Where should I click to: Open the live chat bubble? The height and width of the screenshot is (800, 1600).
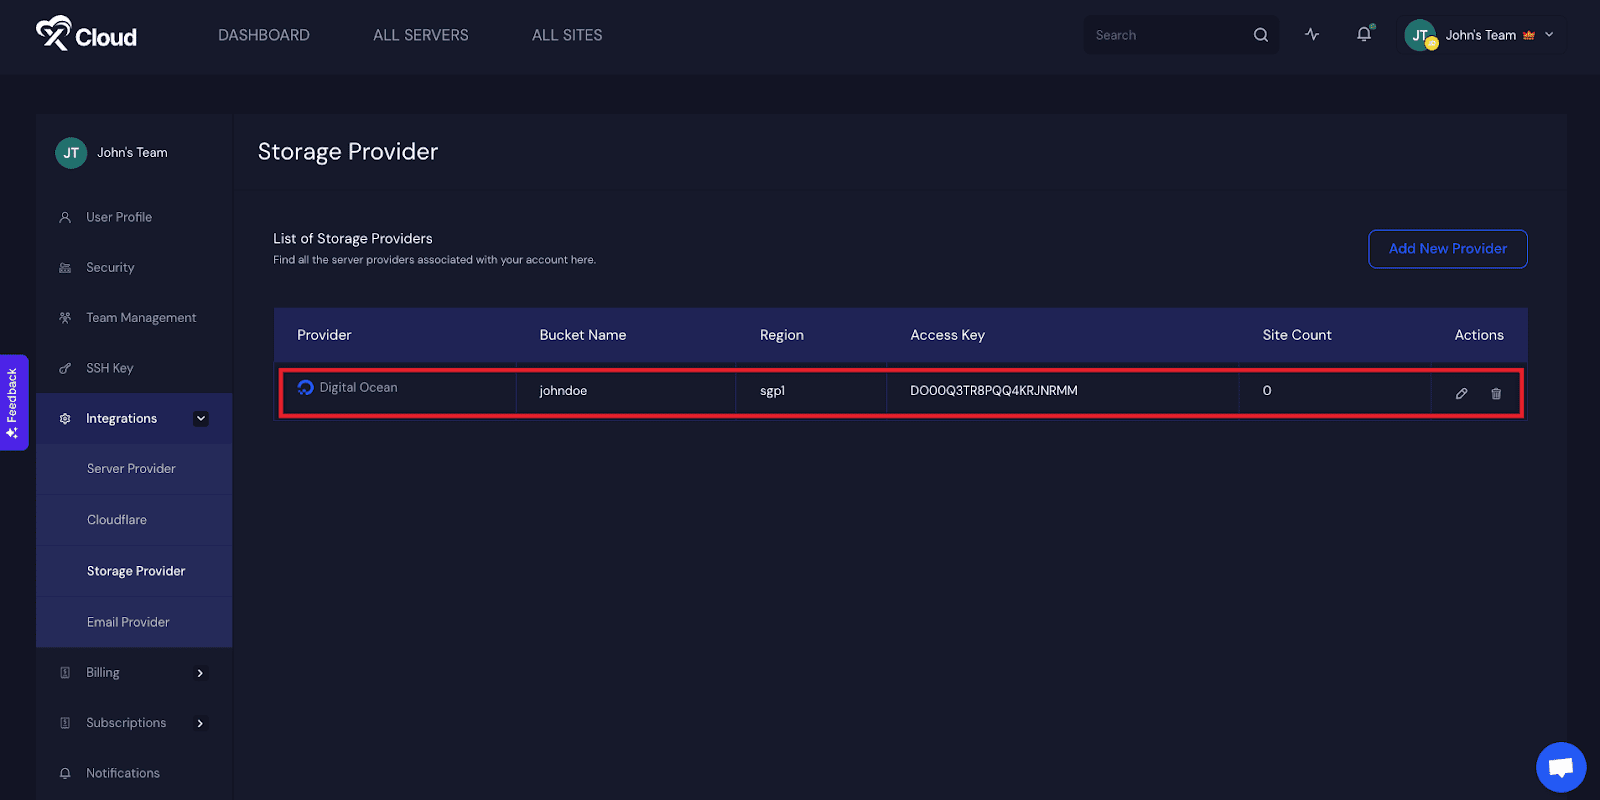point(1560,767)
